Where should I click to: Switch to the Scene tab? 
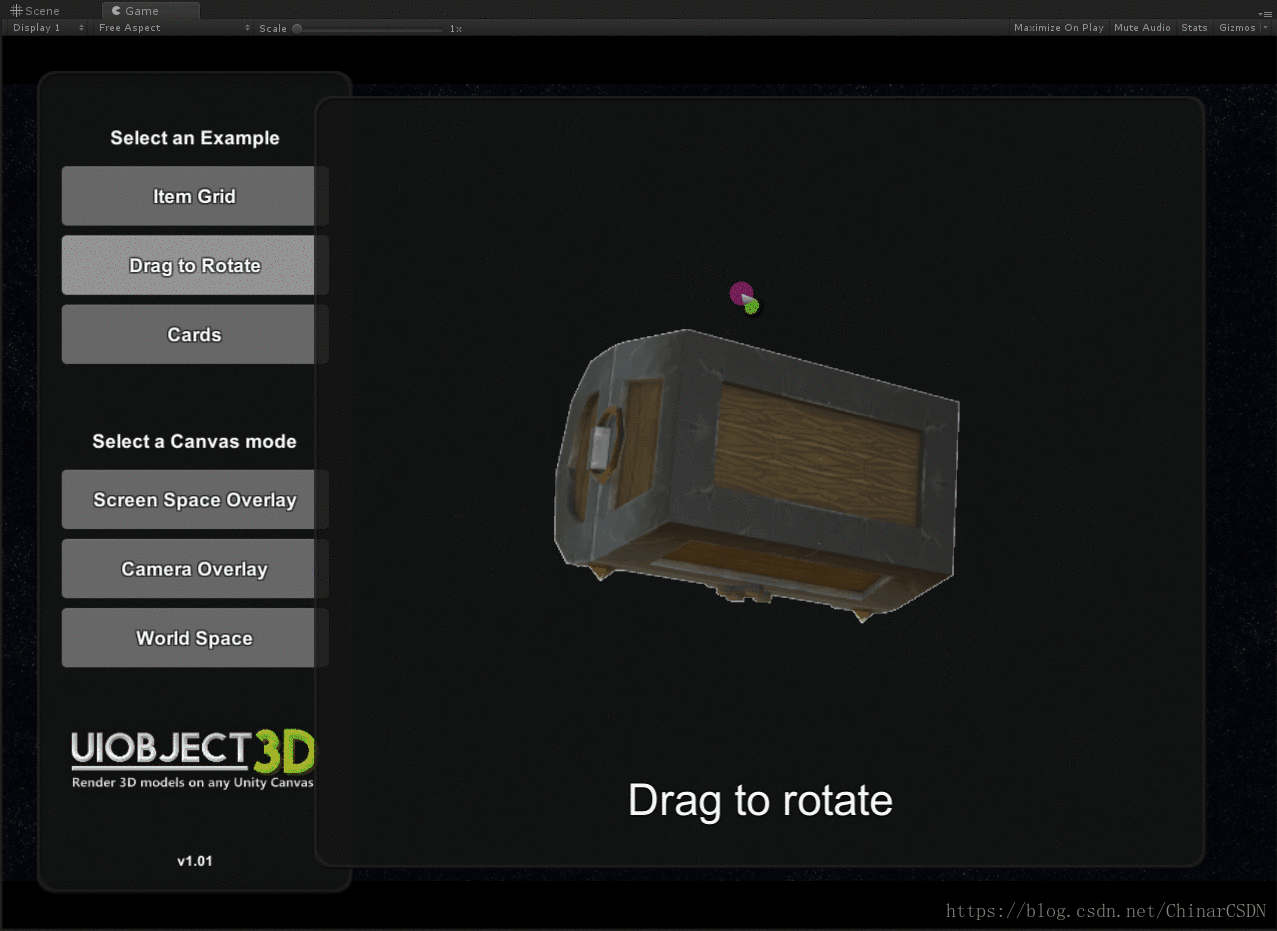[36, 11]
